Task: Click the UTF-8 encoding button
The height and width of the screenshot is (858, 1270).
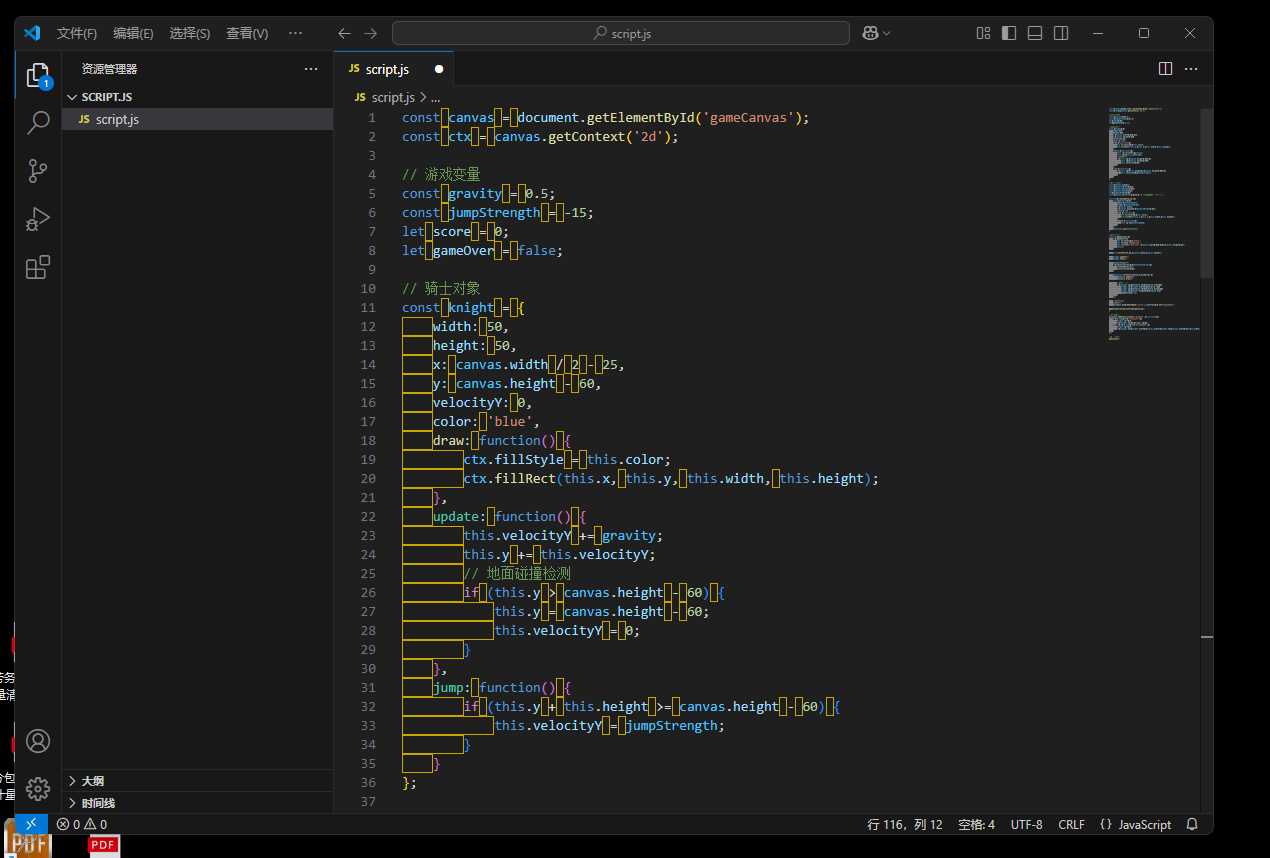Action: pyautogui.click(x=1026, y=825)
